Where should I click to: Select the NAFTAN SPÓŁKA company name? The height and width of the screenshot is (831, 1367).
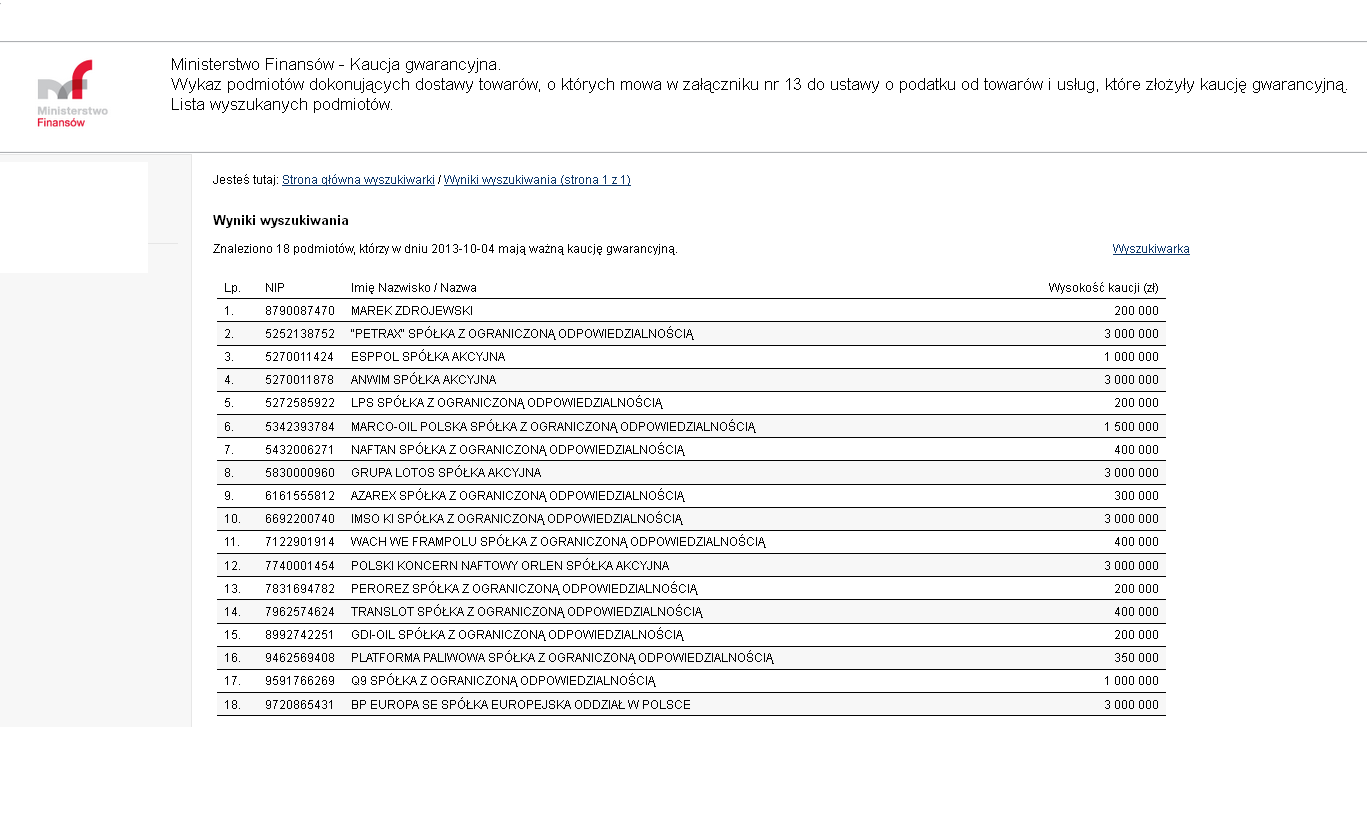pyautogui.click(x=518, y=450)
